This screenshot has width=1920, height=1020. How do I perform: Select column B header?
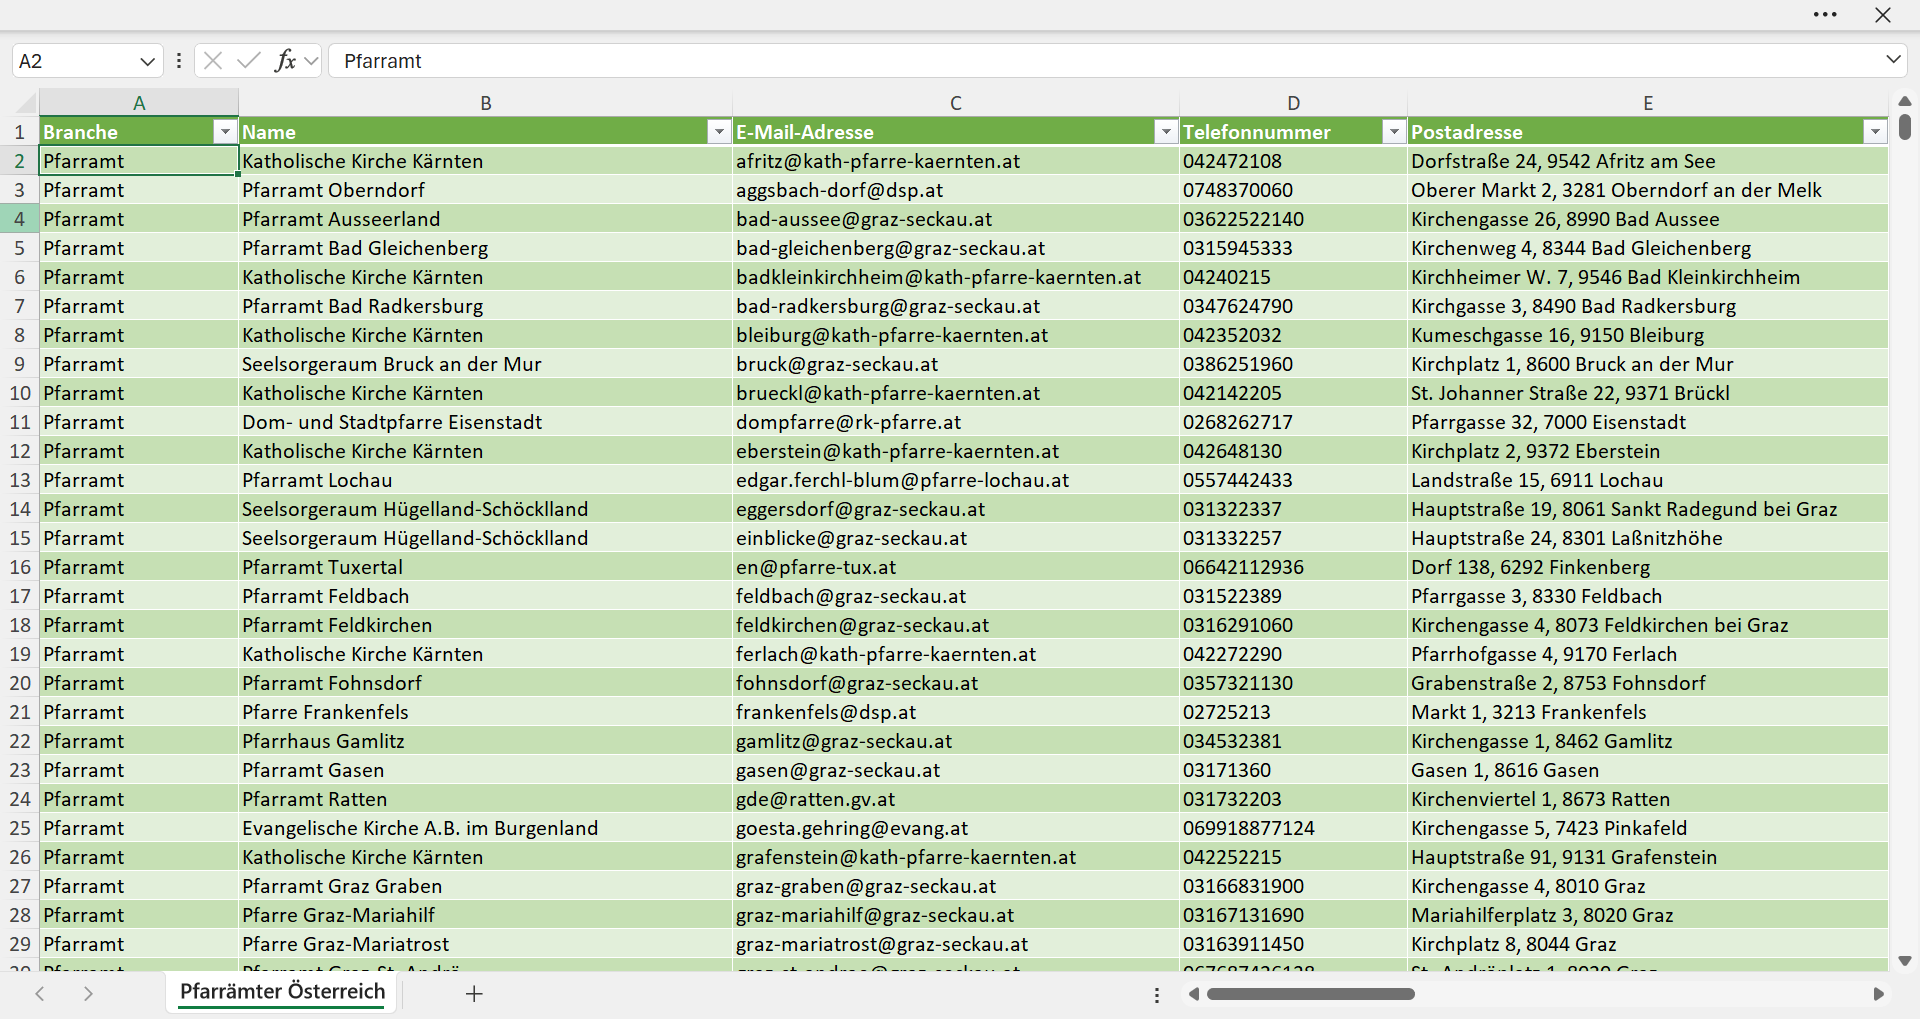(486, 103)
